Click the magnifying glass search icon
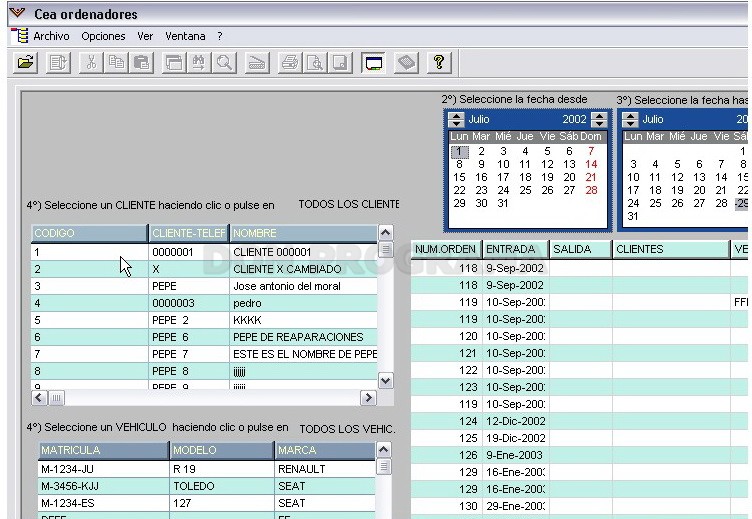752x519 pixels. [x=224, y=62]
